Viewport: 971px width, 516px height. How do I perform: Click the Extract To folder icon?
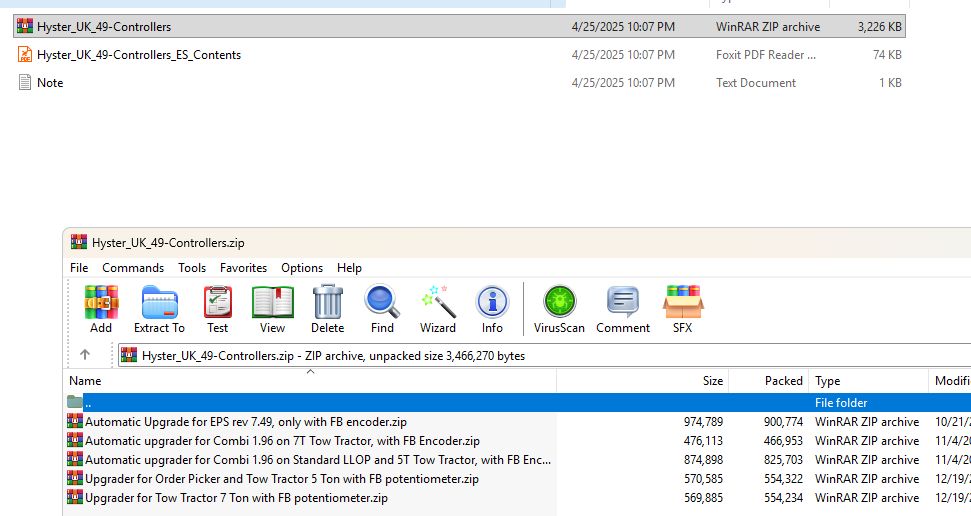(x=159, y=302)
